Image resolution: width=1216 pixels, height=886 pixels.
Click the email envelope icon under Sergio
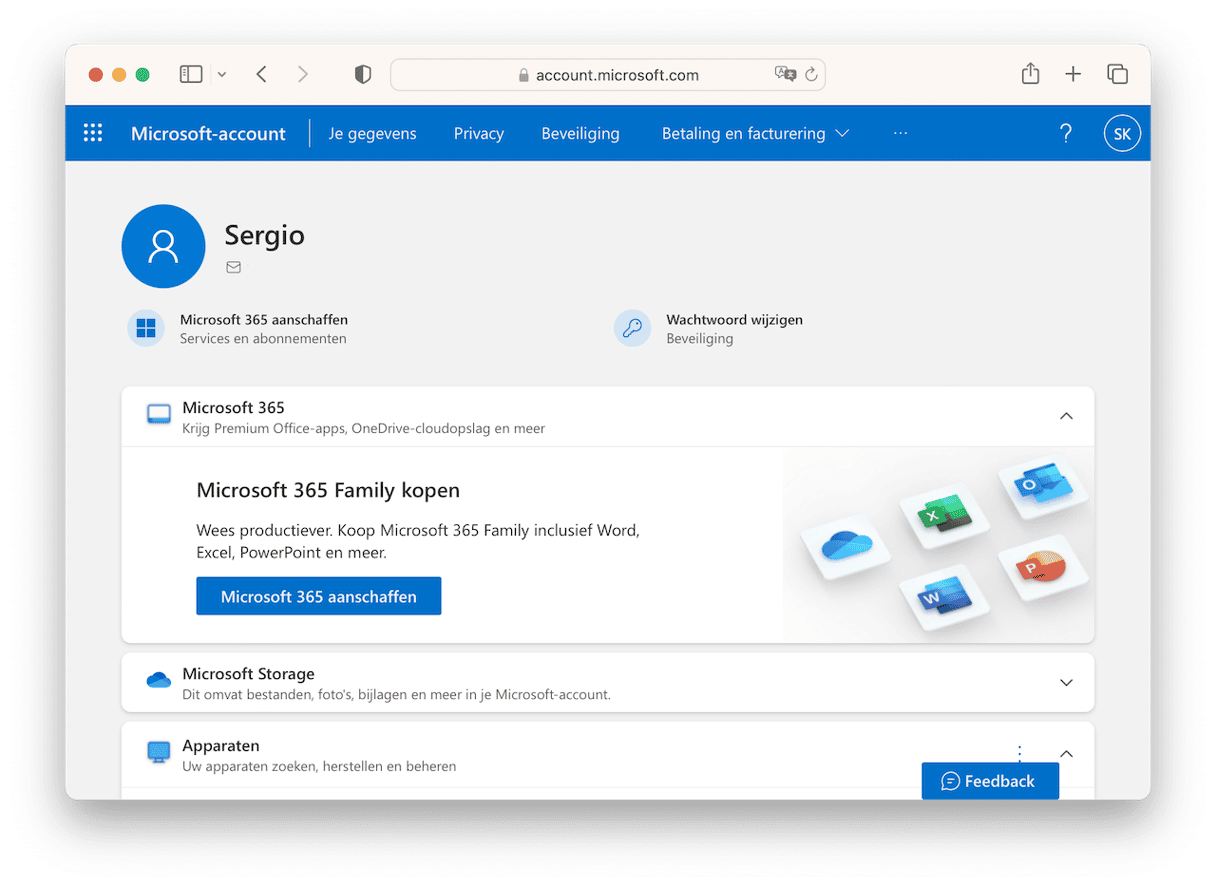coord(233,267)
